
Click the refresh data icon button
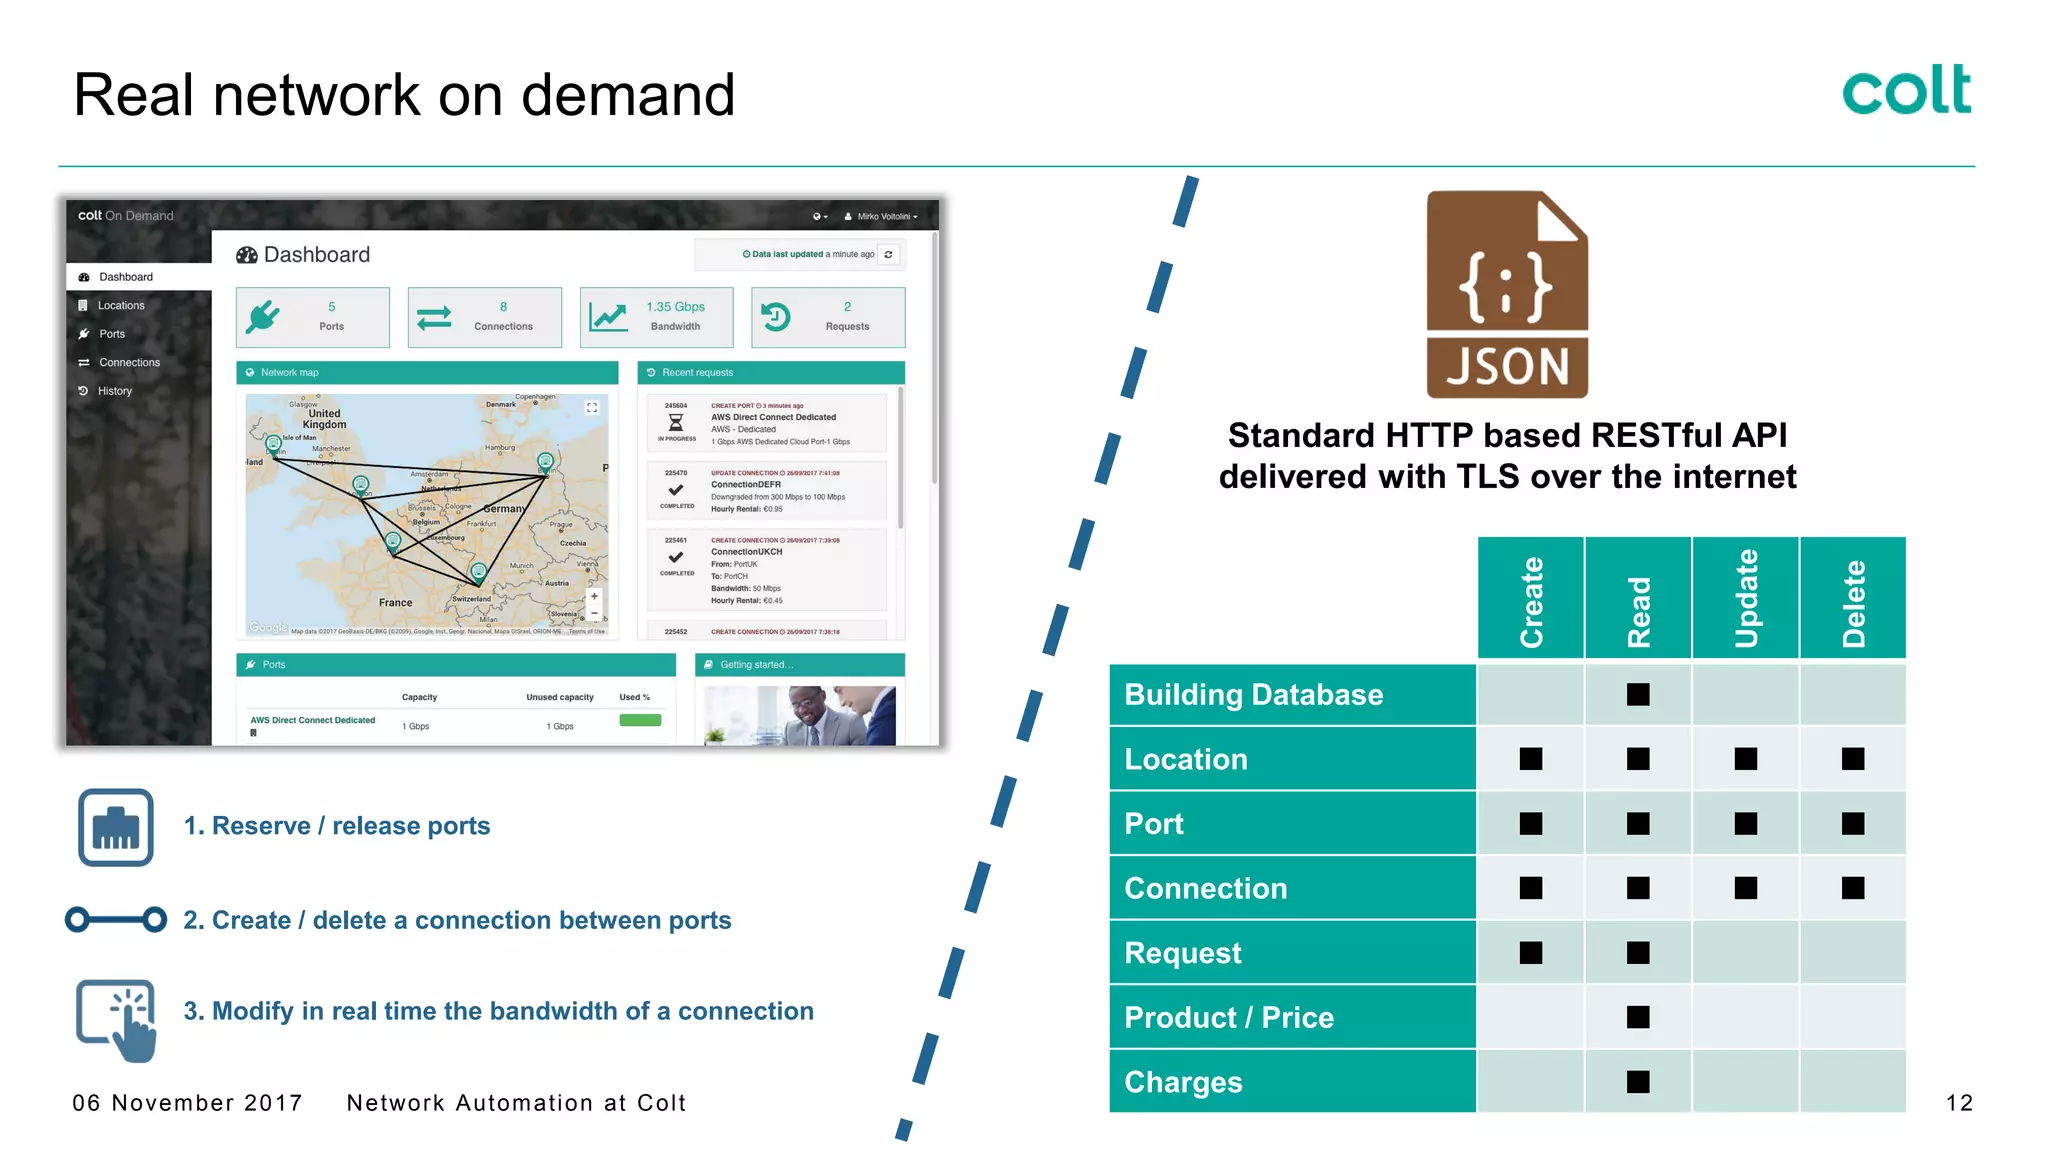point(888,255)
